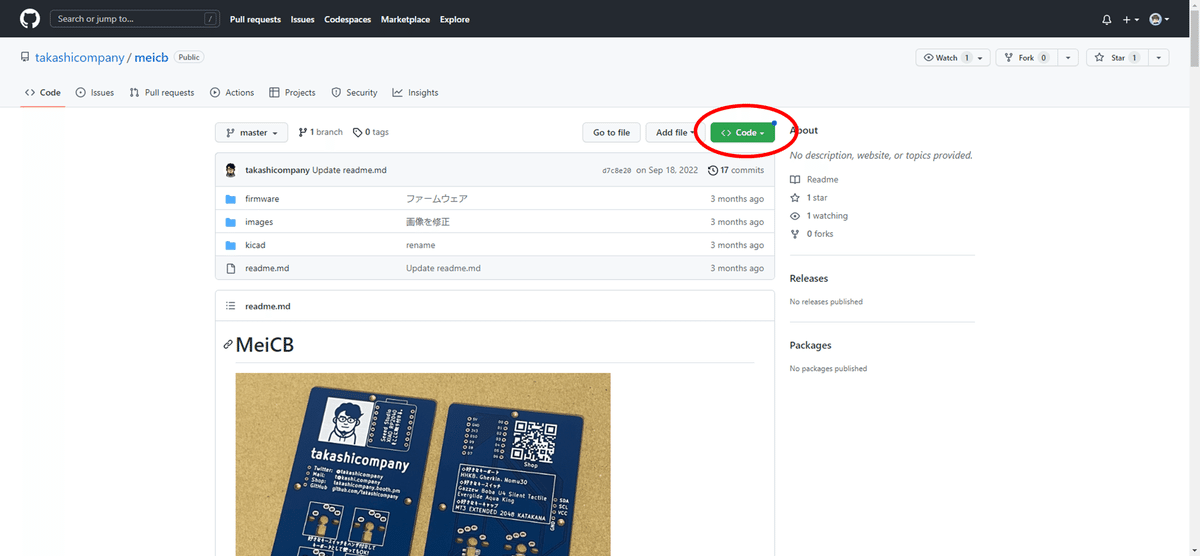Open the green Code dropdown button
1200x556 pixels.
point(742,132)
